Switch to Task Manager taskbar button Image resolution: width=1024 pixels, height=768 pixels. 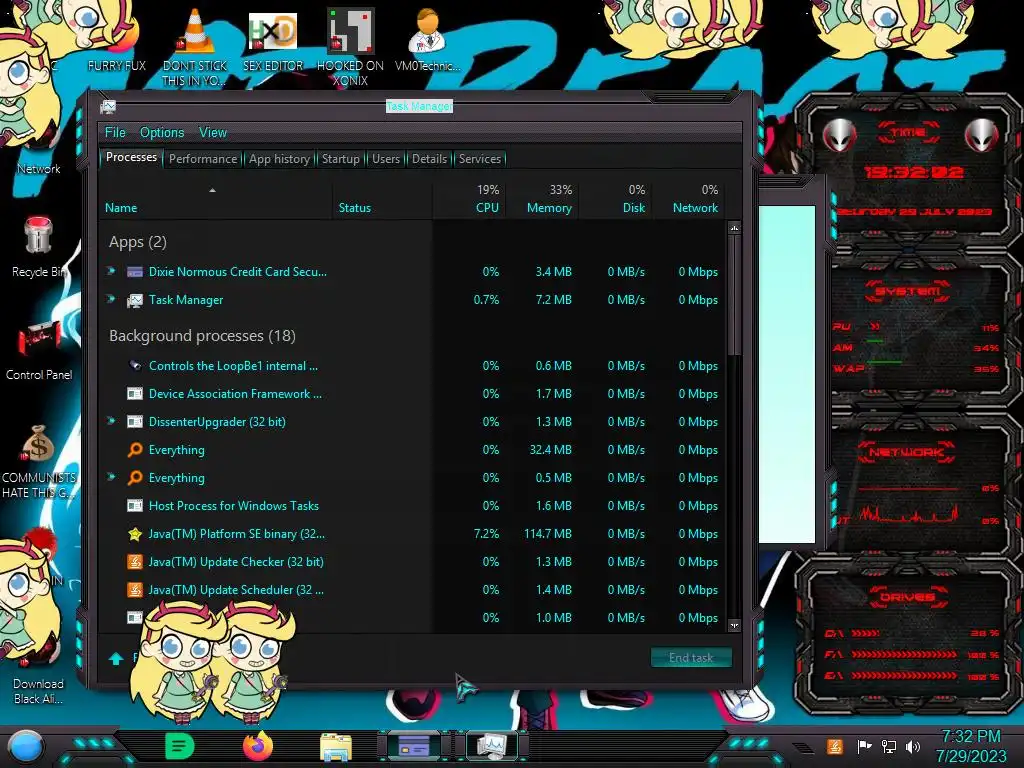(x=491, y=746)
